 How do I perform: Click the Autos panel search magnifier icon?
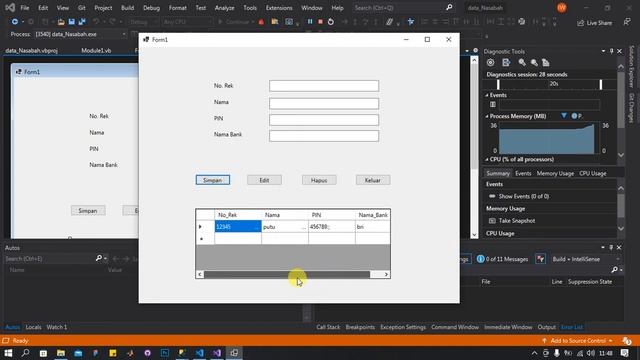(98, 258)
